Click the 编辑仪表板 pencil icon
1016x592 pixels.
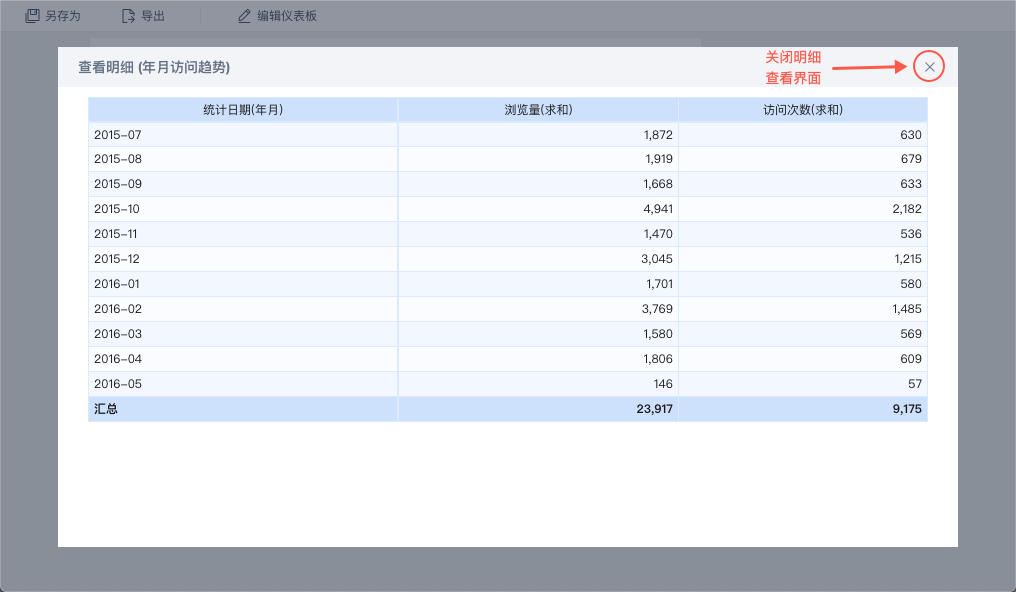point(244,16)
